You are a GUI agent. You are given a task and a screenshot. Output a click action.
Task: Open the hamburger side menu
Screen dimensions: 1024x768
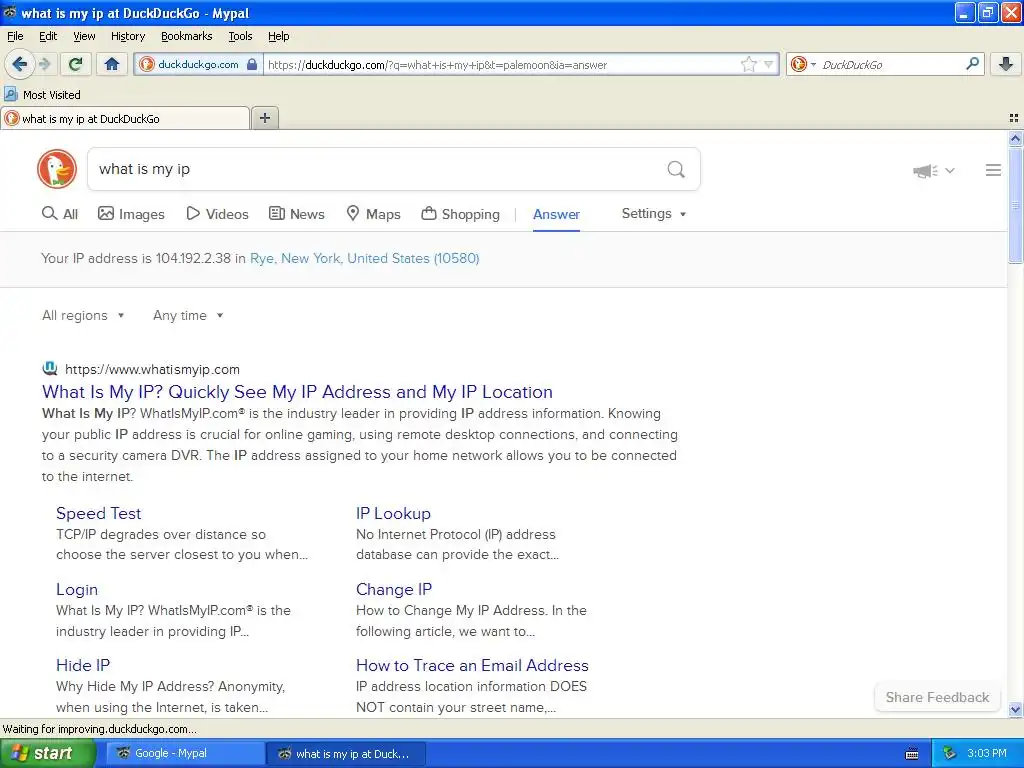pyautogui.click(x=993, y=170)
